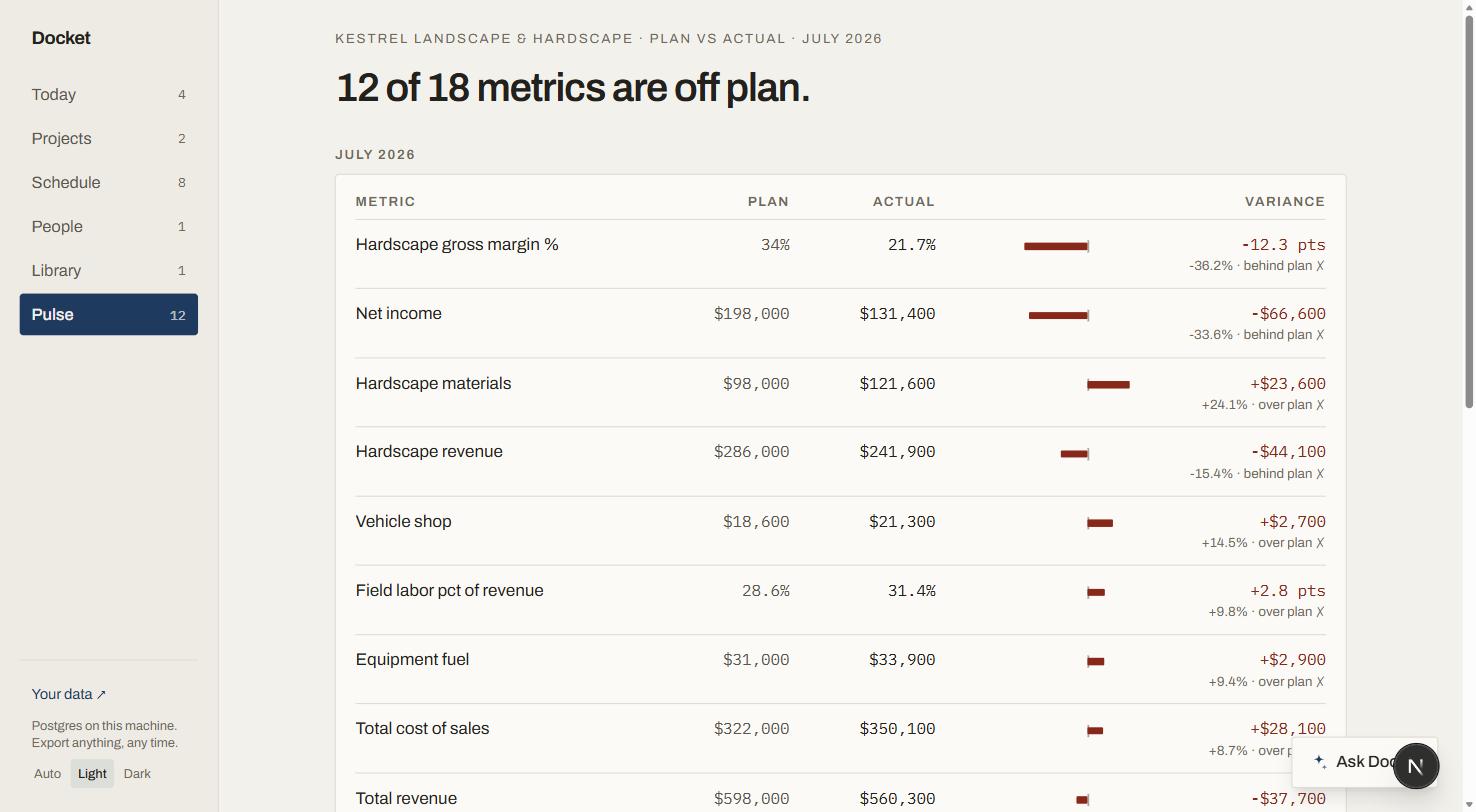Click the METRIC column header

tap(386, 202)
